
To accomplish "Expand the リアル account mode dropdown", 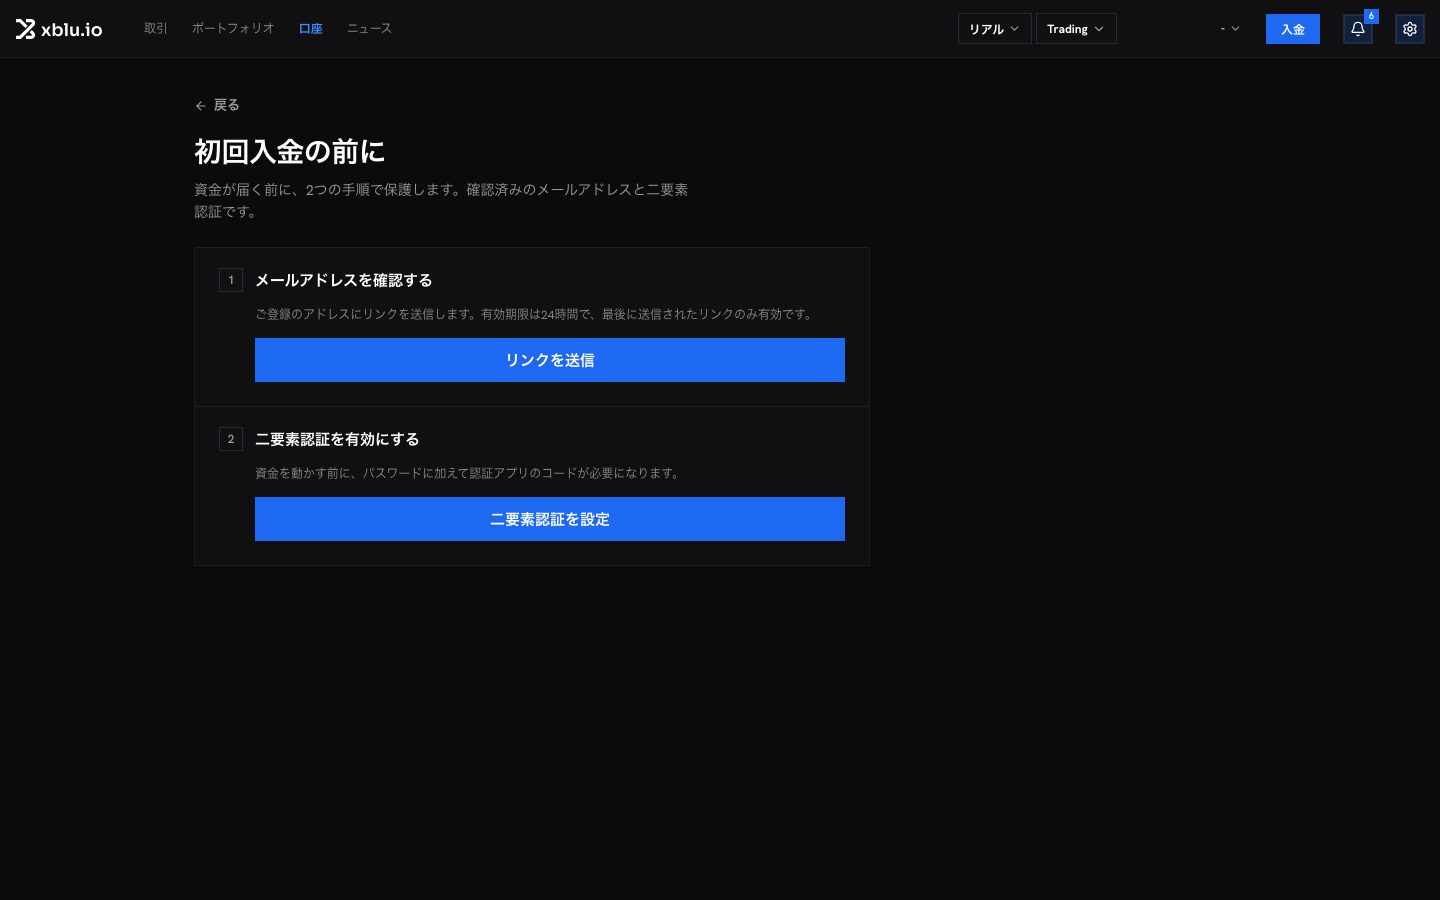I will pos(994,29).
